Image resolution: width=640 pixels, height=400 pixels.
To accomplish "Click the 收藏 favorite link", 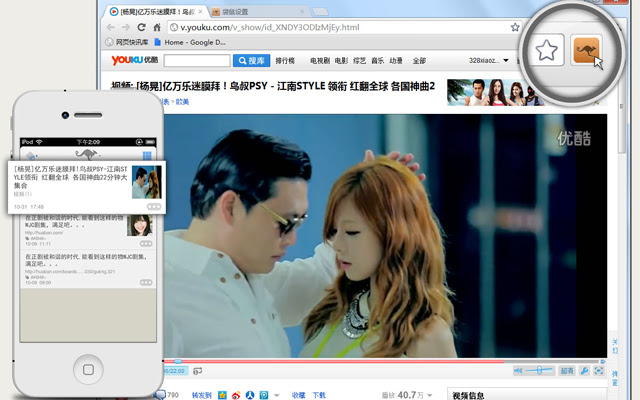I will click(298, 395).
